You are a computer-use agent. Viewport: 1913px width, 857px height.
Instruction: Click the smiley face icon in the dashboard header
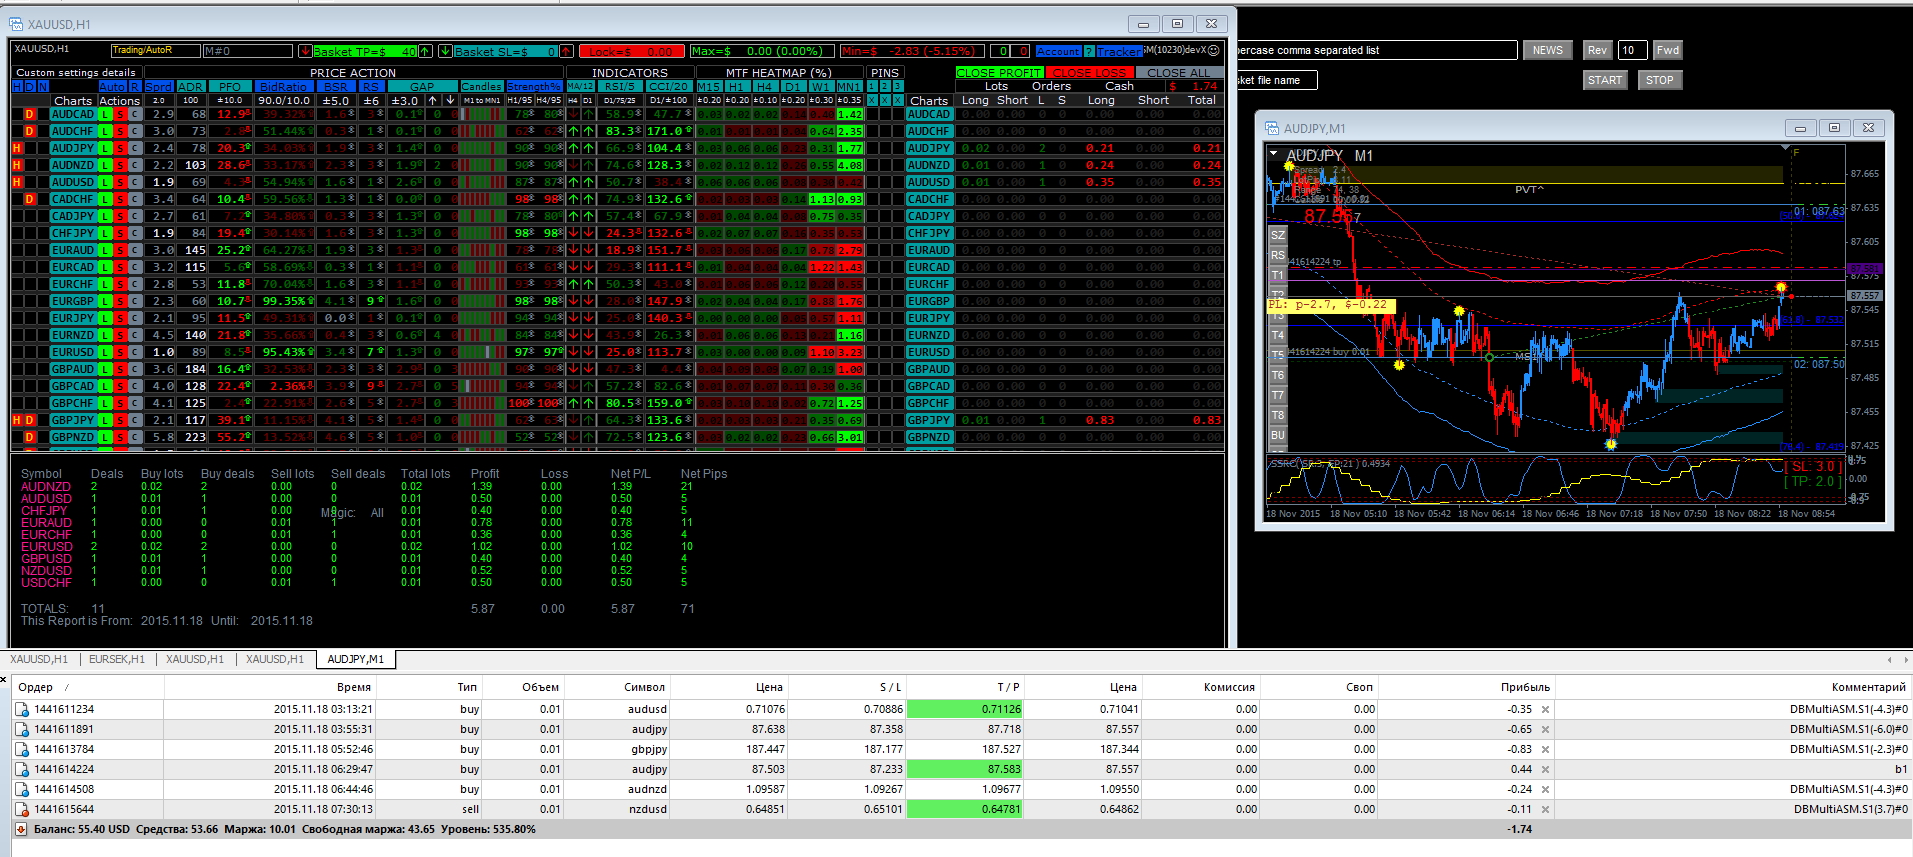[1214, 50]
